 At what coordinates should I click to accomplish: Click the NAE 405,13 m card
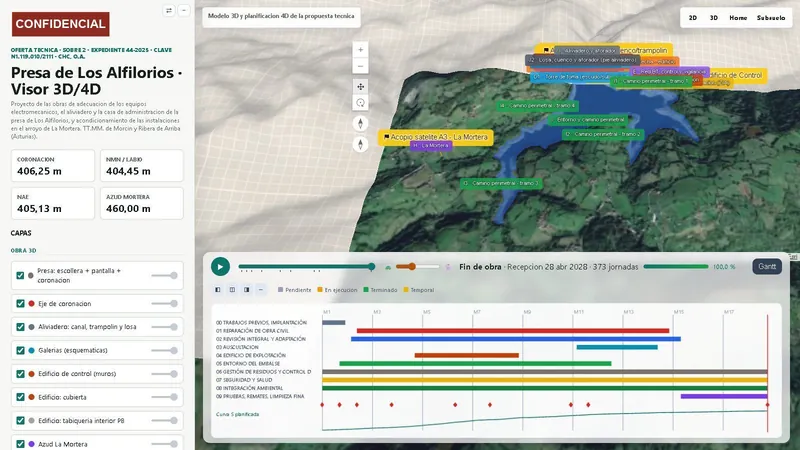[53, 203]
